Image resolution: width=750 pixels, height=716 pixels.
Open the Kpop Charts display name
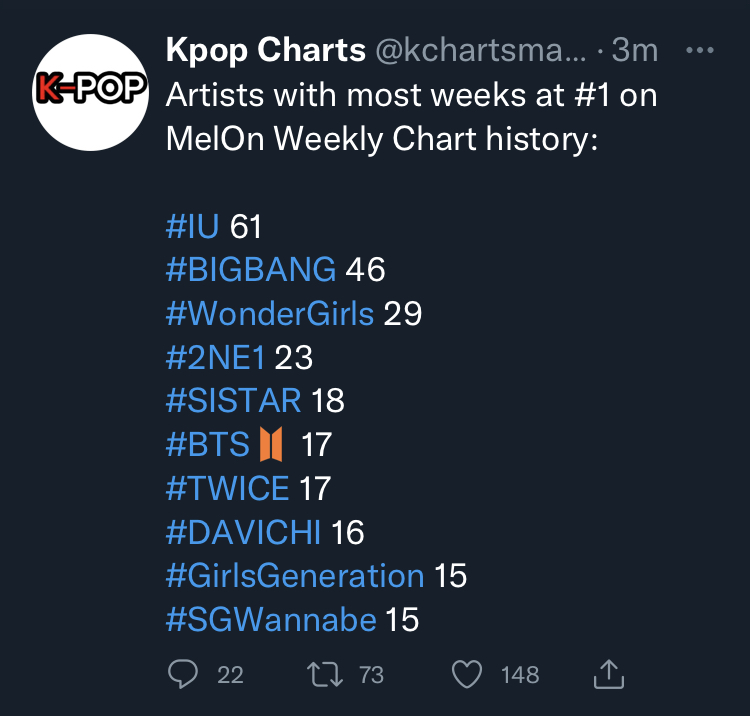265,51
